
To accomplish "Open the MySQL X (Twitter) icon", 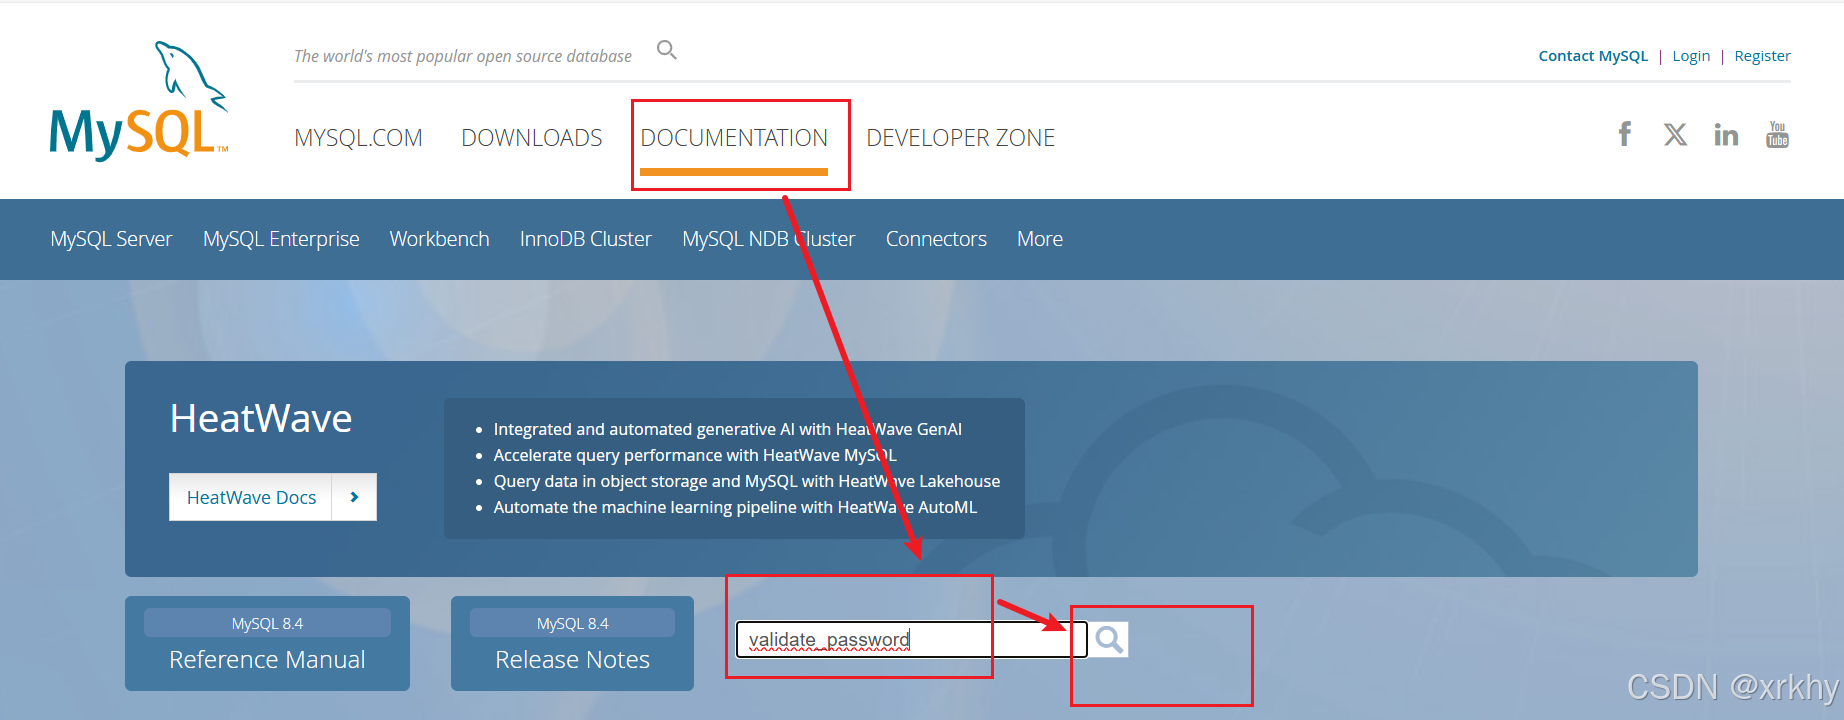I will pyautogui.click(x=1675, y=134).
